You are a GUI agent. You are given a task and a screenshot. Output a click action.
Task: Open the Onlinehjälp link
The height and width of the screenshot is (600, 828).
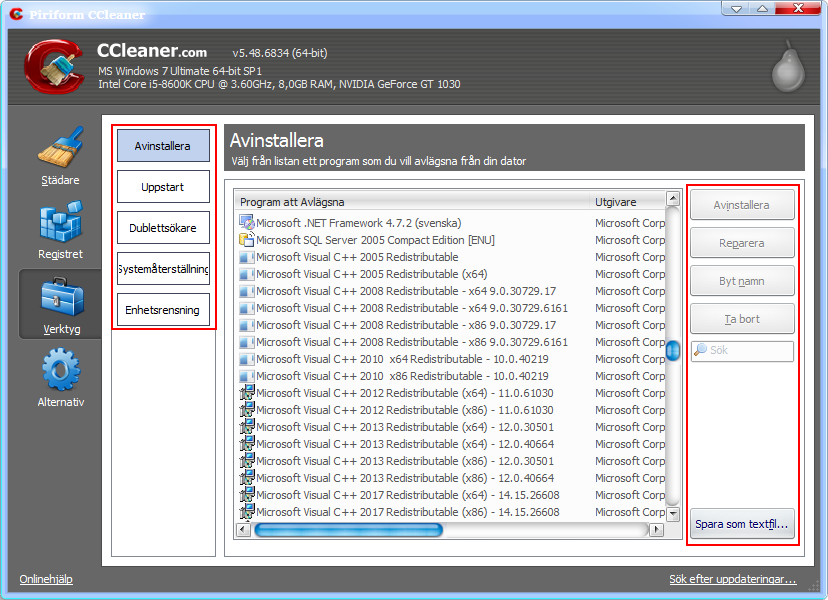click(46, 579)
